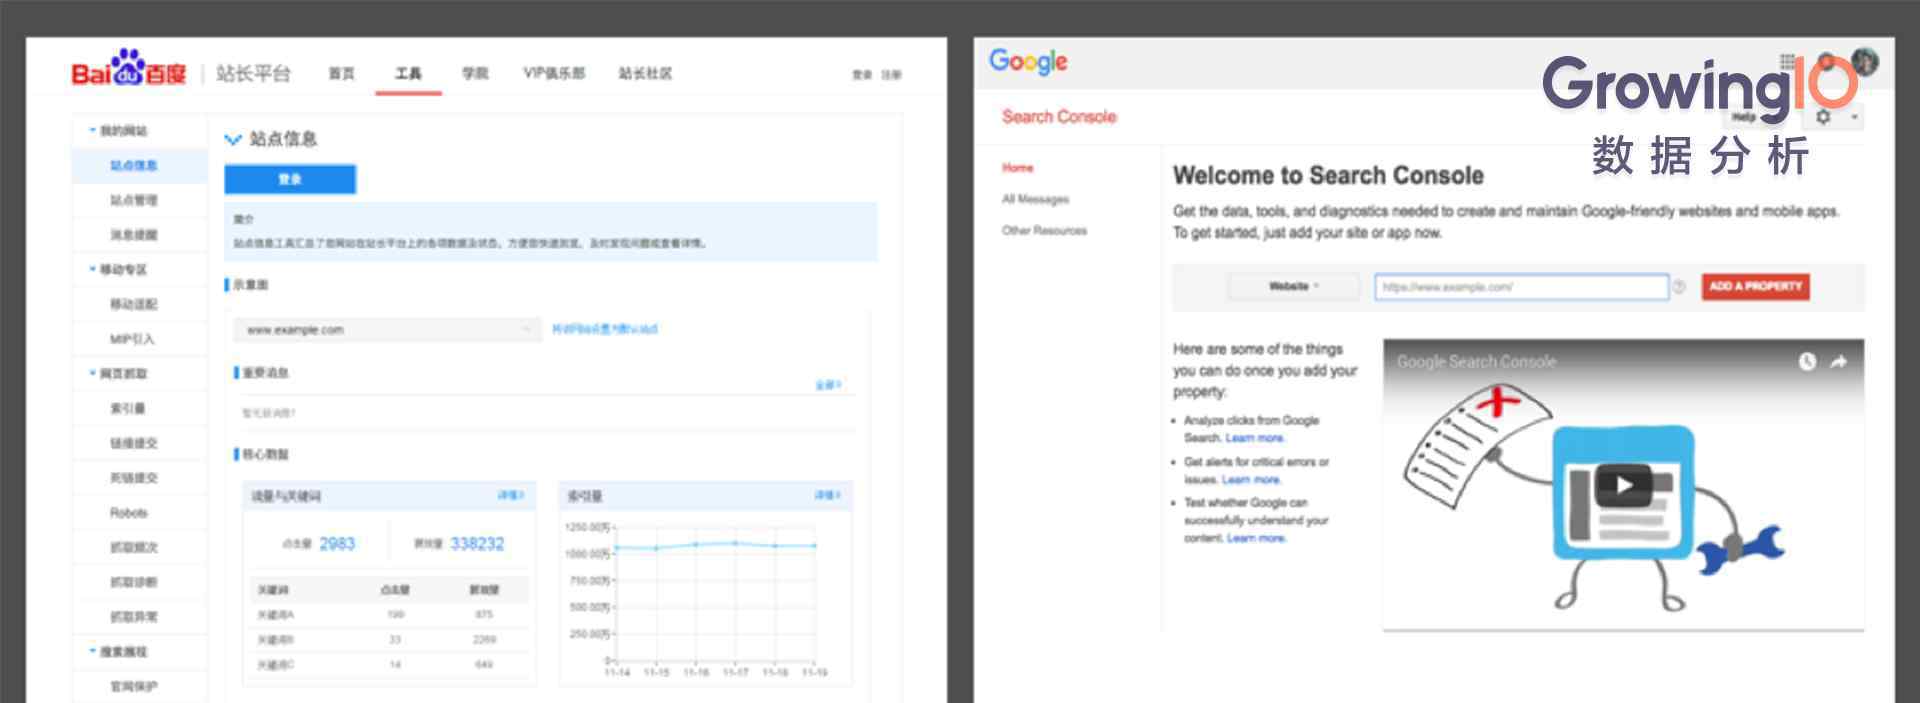
Task: Open the Google account avatar
Action: click(x=1864, y=61)
